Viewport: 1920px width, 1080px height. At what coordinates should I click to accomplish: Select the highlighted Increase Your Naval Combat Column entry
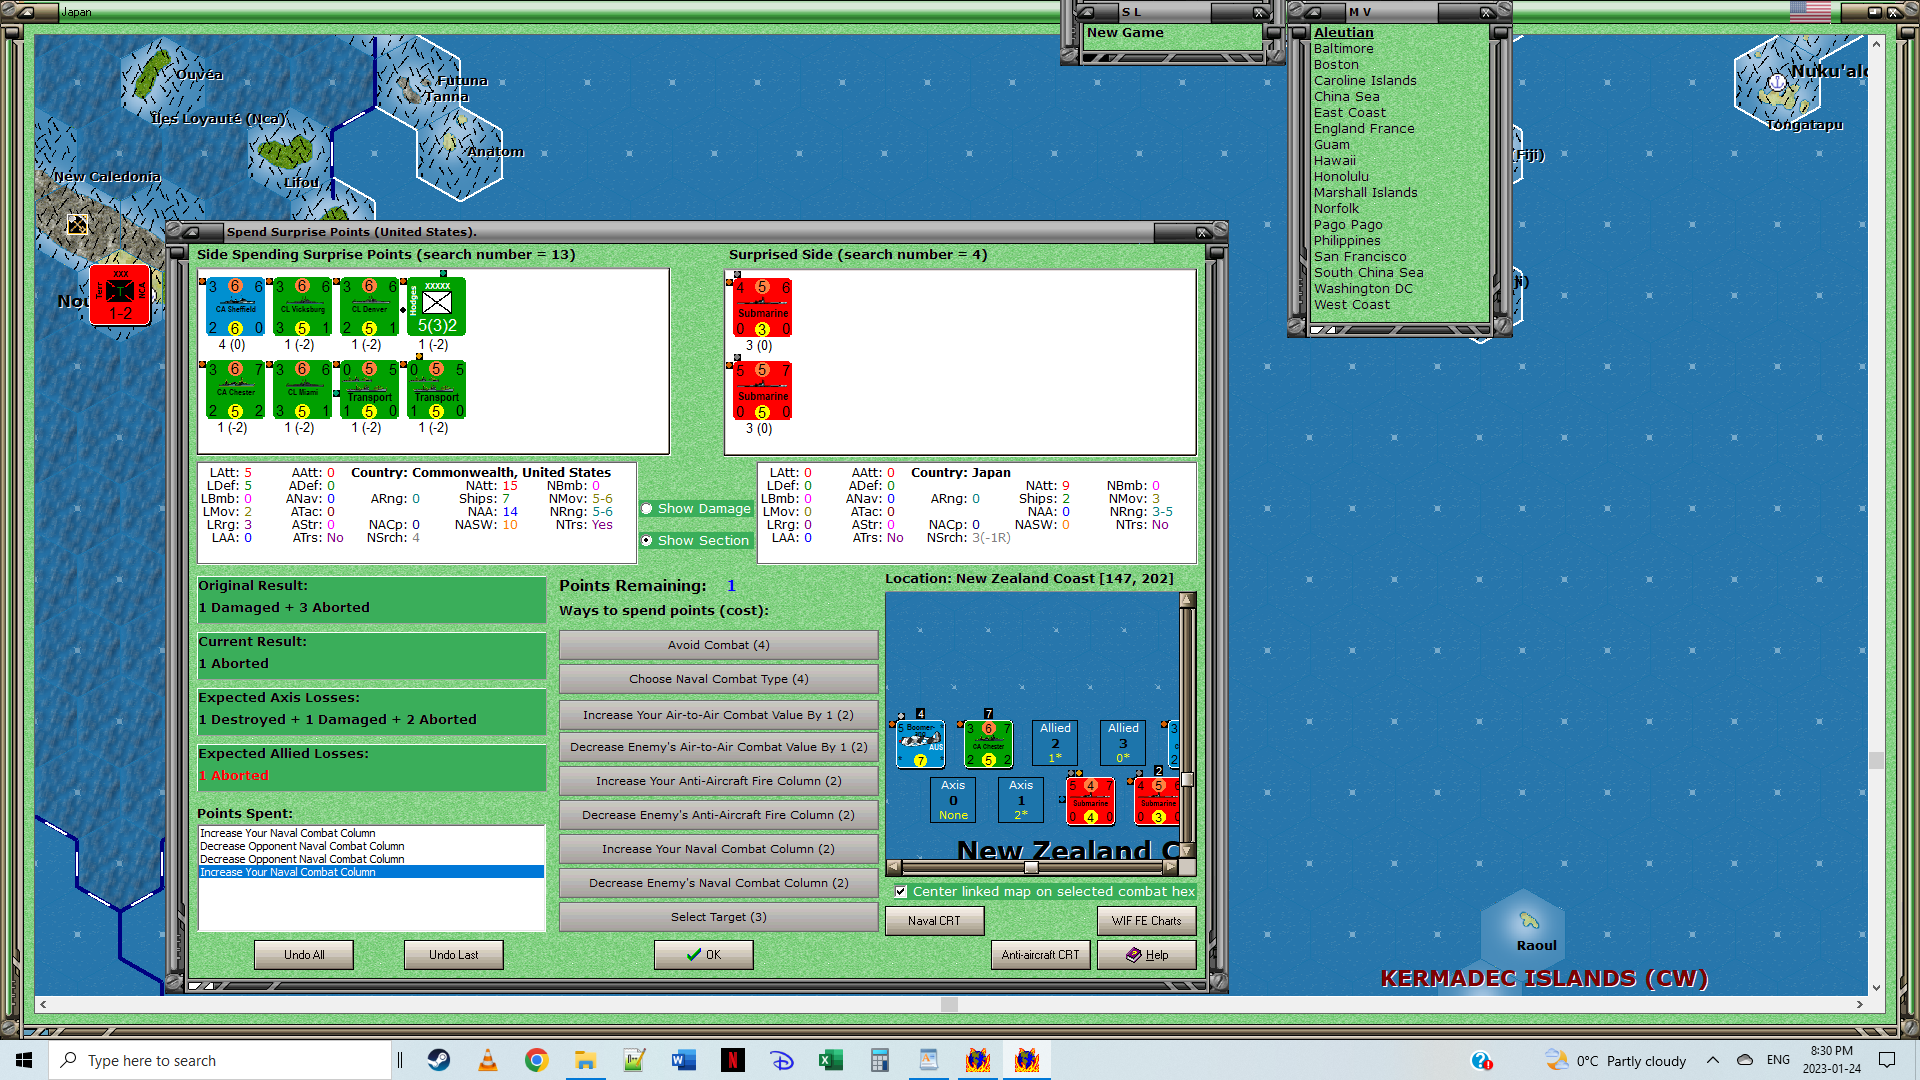point(371,872)
